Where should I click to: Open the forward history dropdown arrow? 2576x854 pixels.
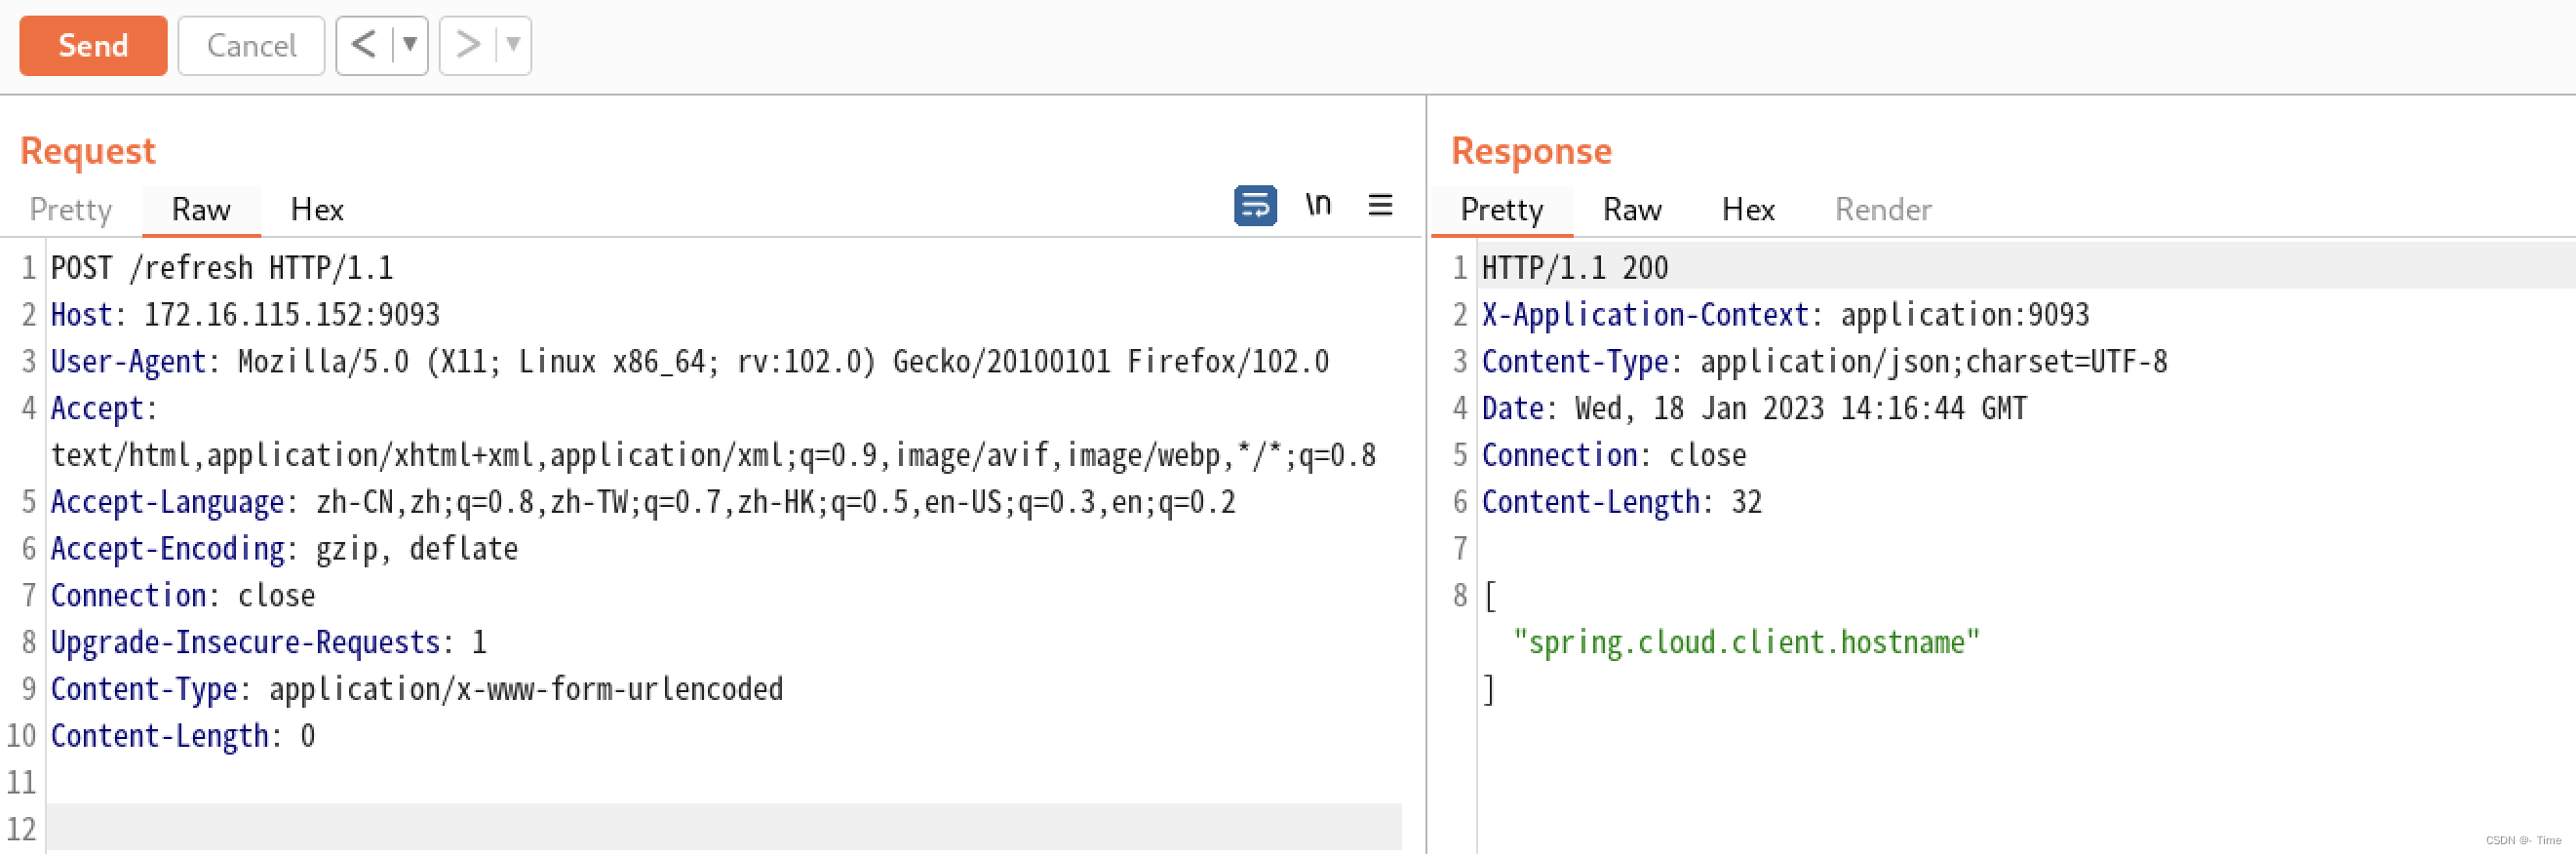point(513,45)
